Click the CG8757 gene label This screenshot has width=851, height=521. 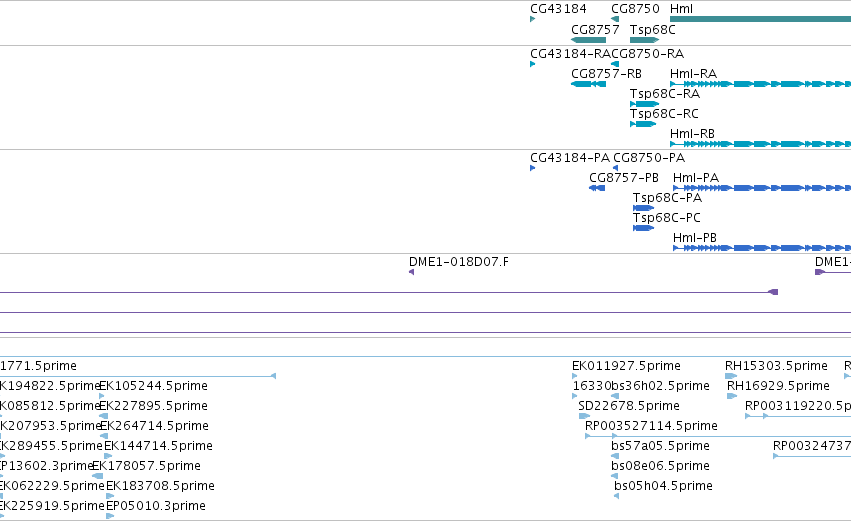pyautogui.click(x=595, y=29)
